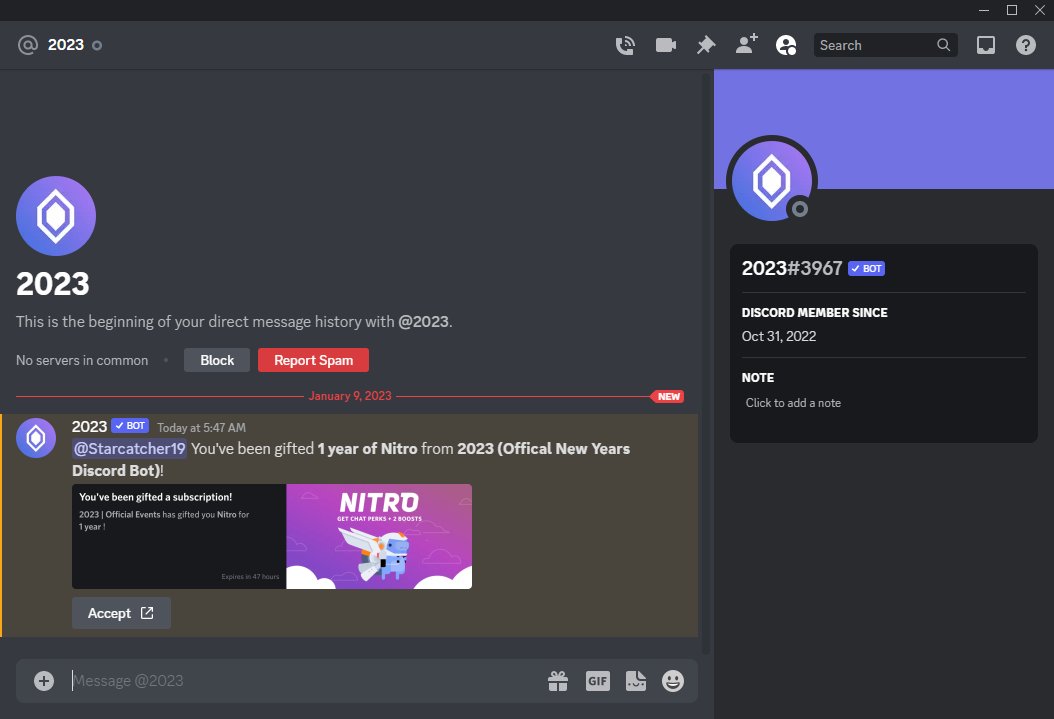Click the 2023 bot avatar in the message

[x=36, y=438]
